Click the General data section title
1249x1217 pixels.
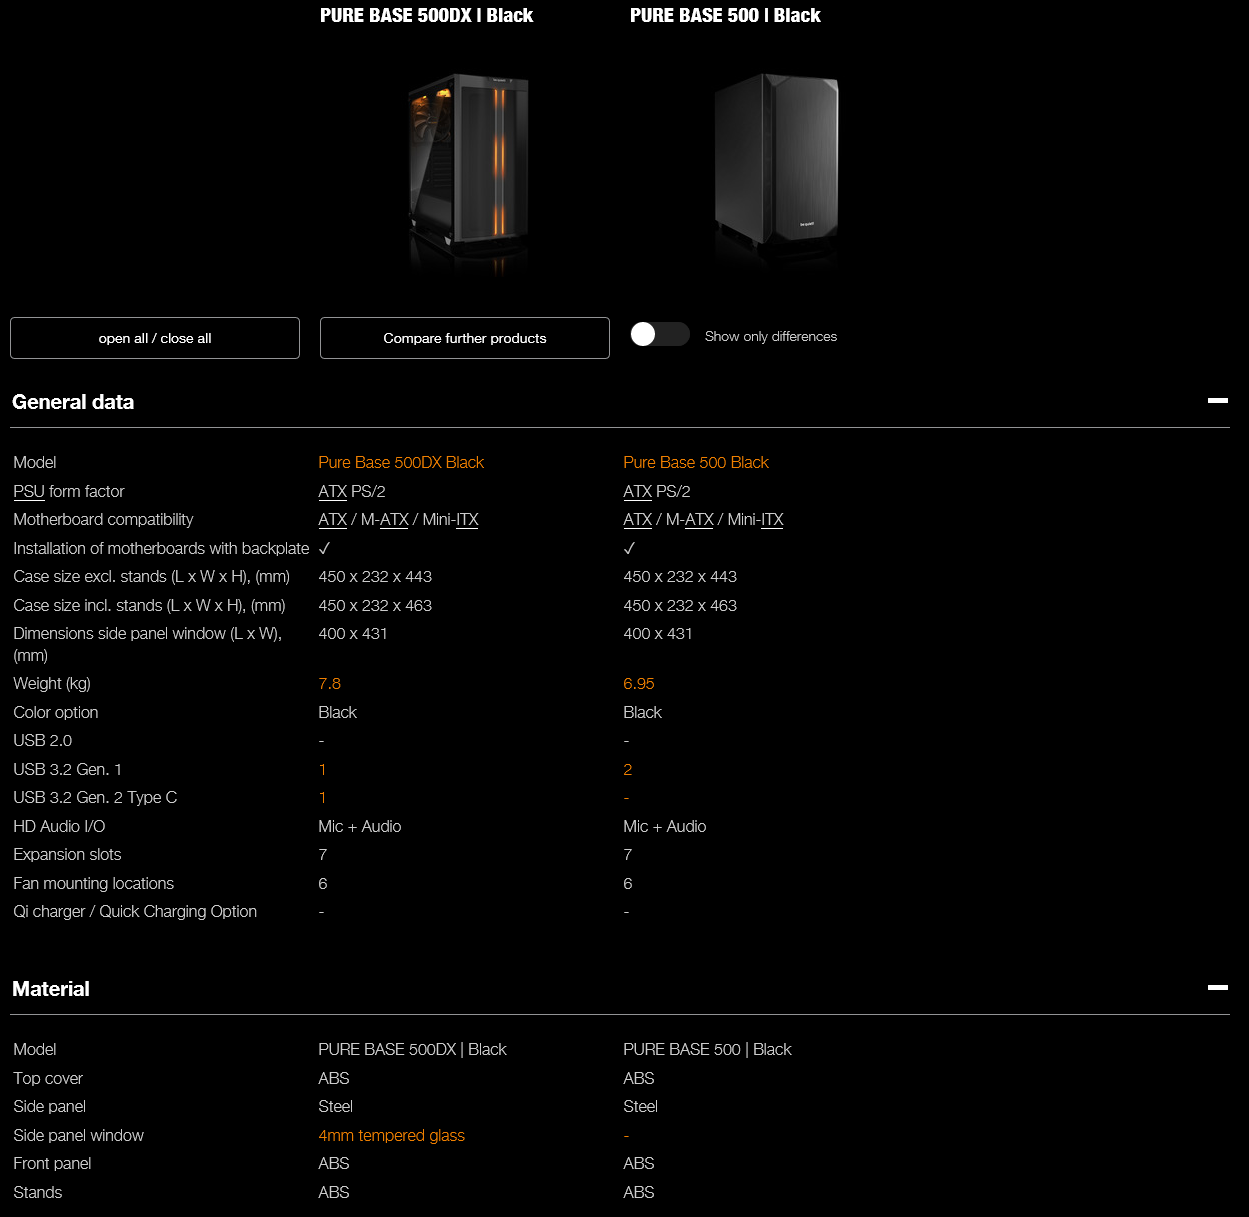point(73,402)
